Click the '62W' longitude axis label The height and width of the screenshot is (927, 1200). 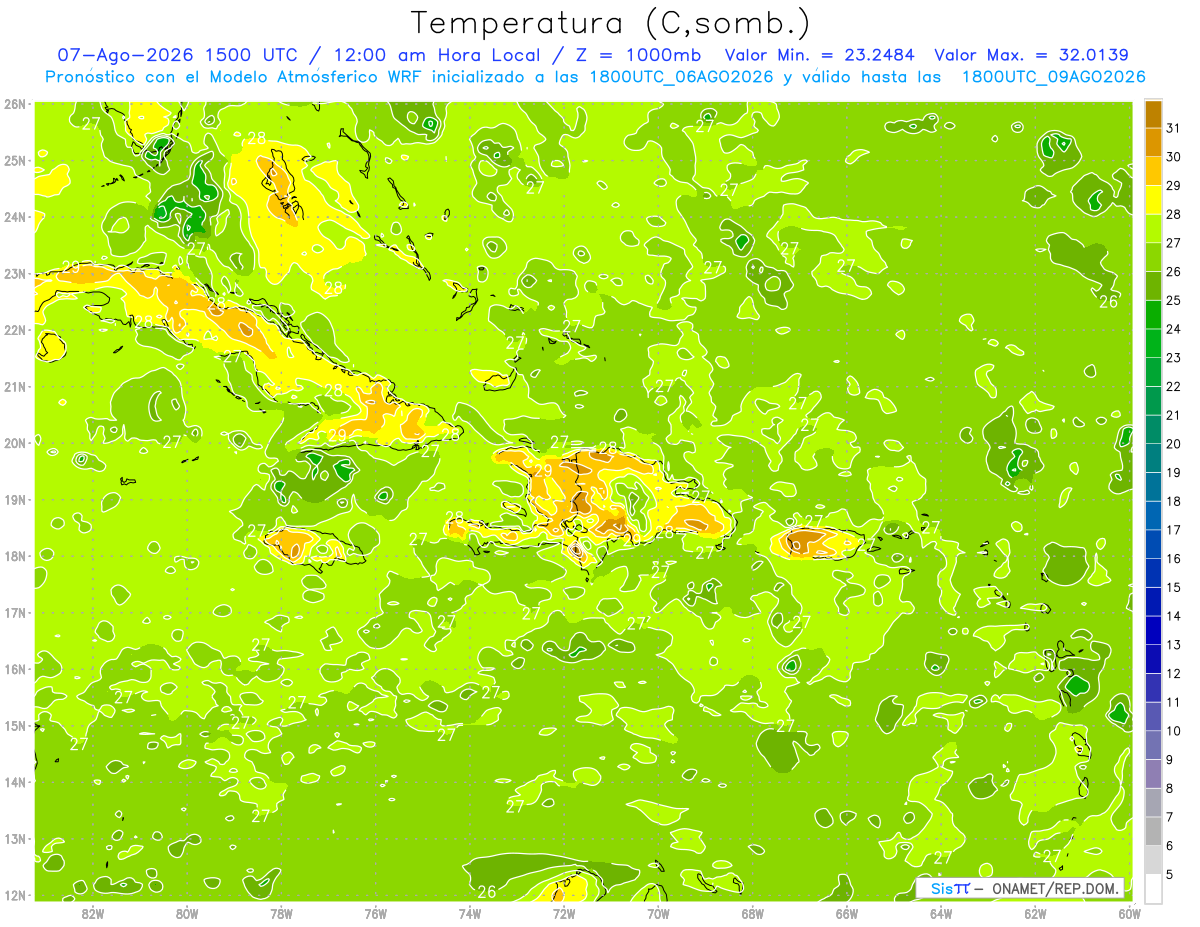[x=1035, y=913]
